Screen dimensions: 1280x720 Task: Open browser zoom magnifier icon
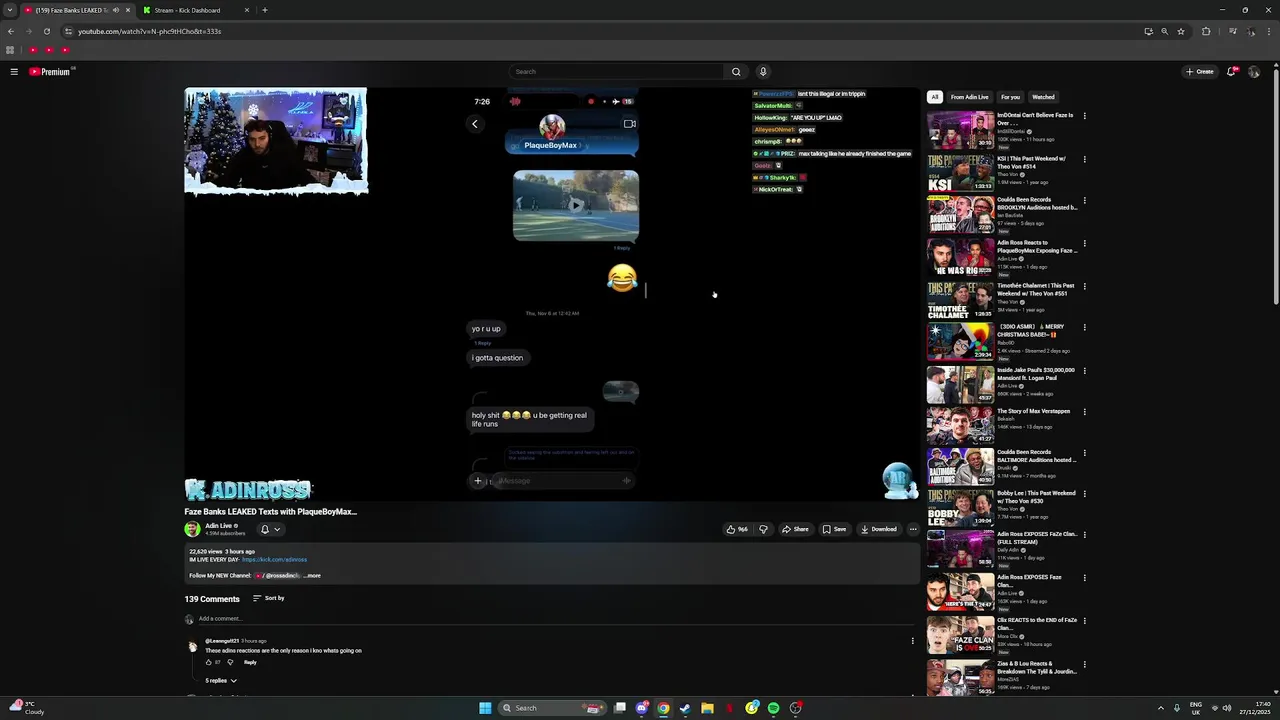pos(1164,31)
